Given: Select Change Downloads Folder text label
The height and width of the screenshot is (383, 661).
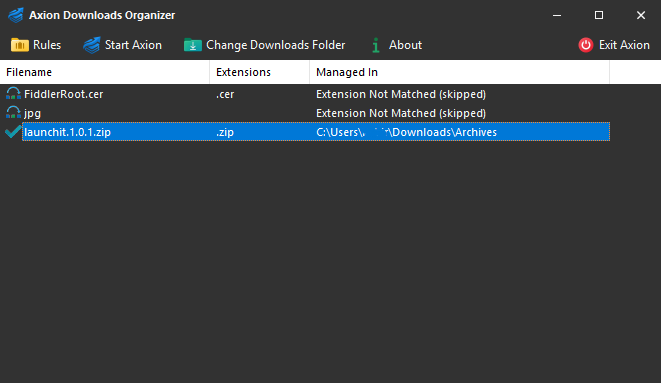Looking at the screenshot, I should (275, 45).
